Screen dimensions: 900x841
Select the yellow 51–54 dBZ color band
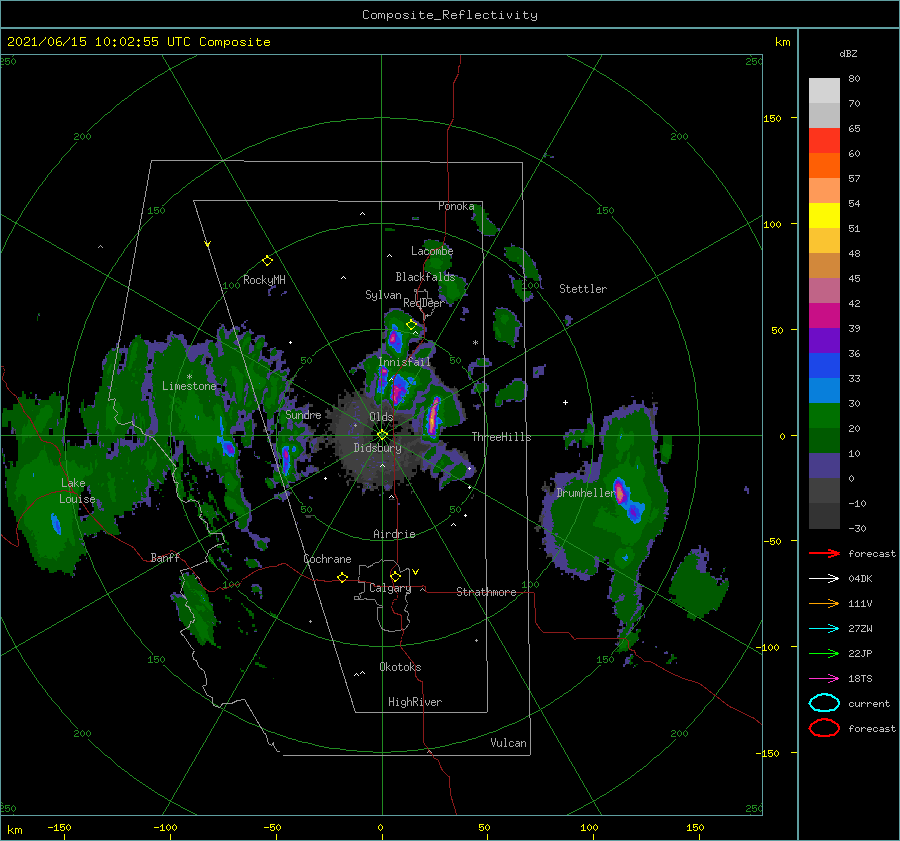824,216
